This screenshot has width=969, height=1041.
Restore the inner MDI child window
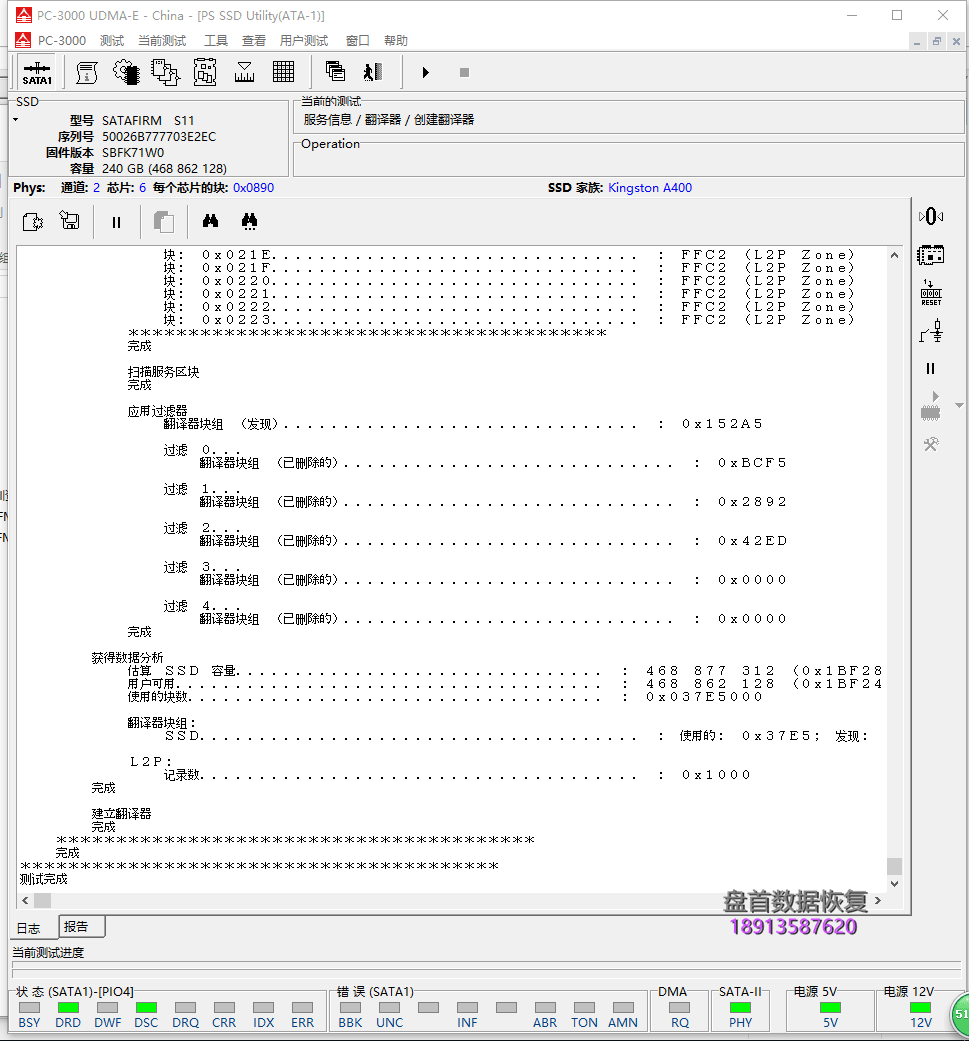pos(937,41)
